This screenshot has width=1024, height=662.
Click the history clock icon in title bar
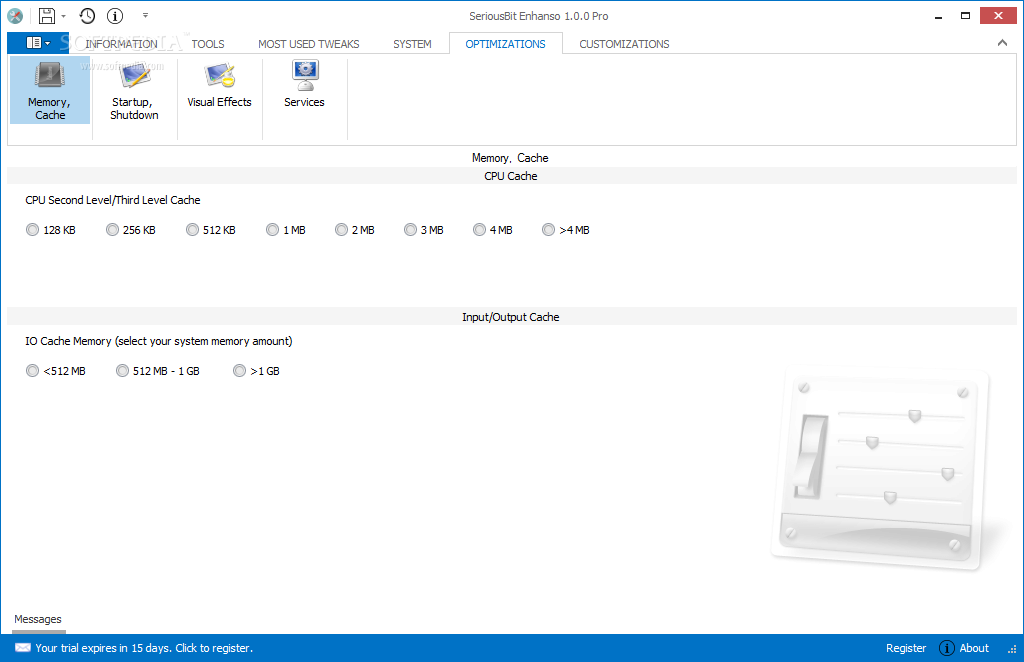pos(87,16)
